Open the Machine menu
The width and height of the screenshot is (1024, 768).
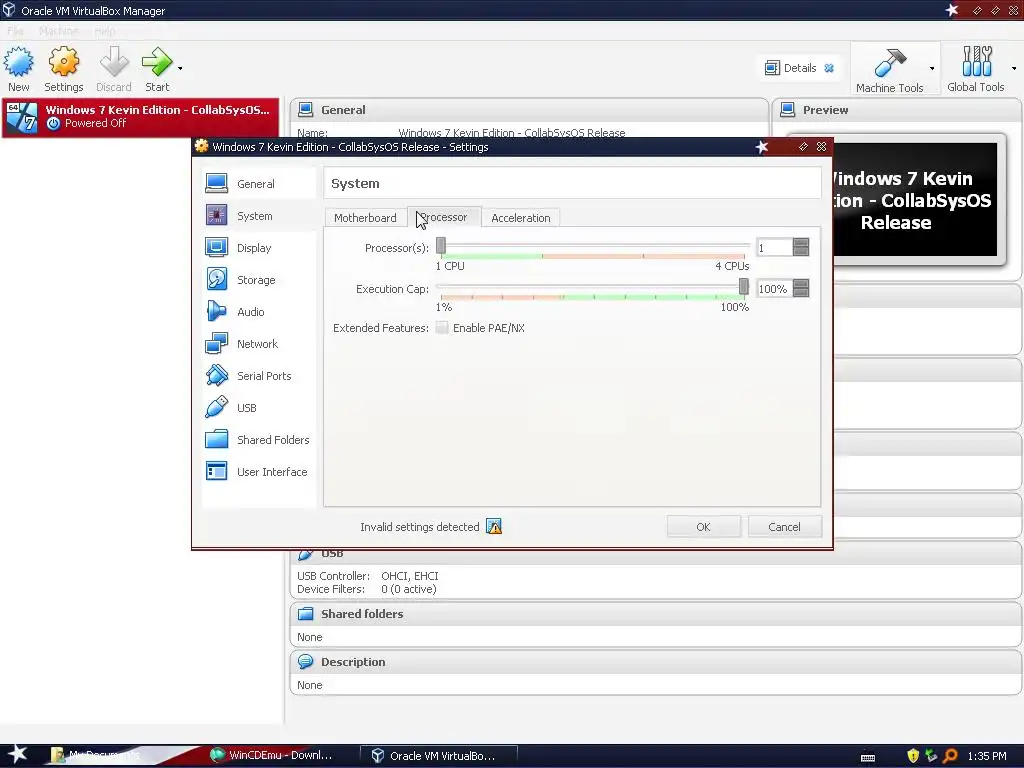point(59,31)
